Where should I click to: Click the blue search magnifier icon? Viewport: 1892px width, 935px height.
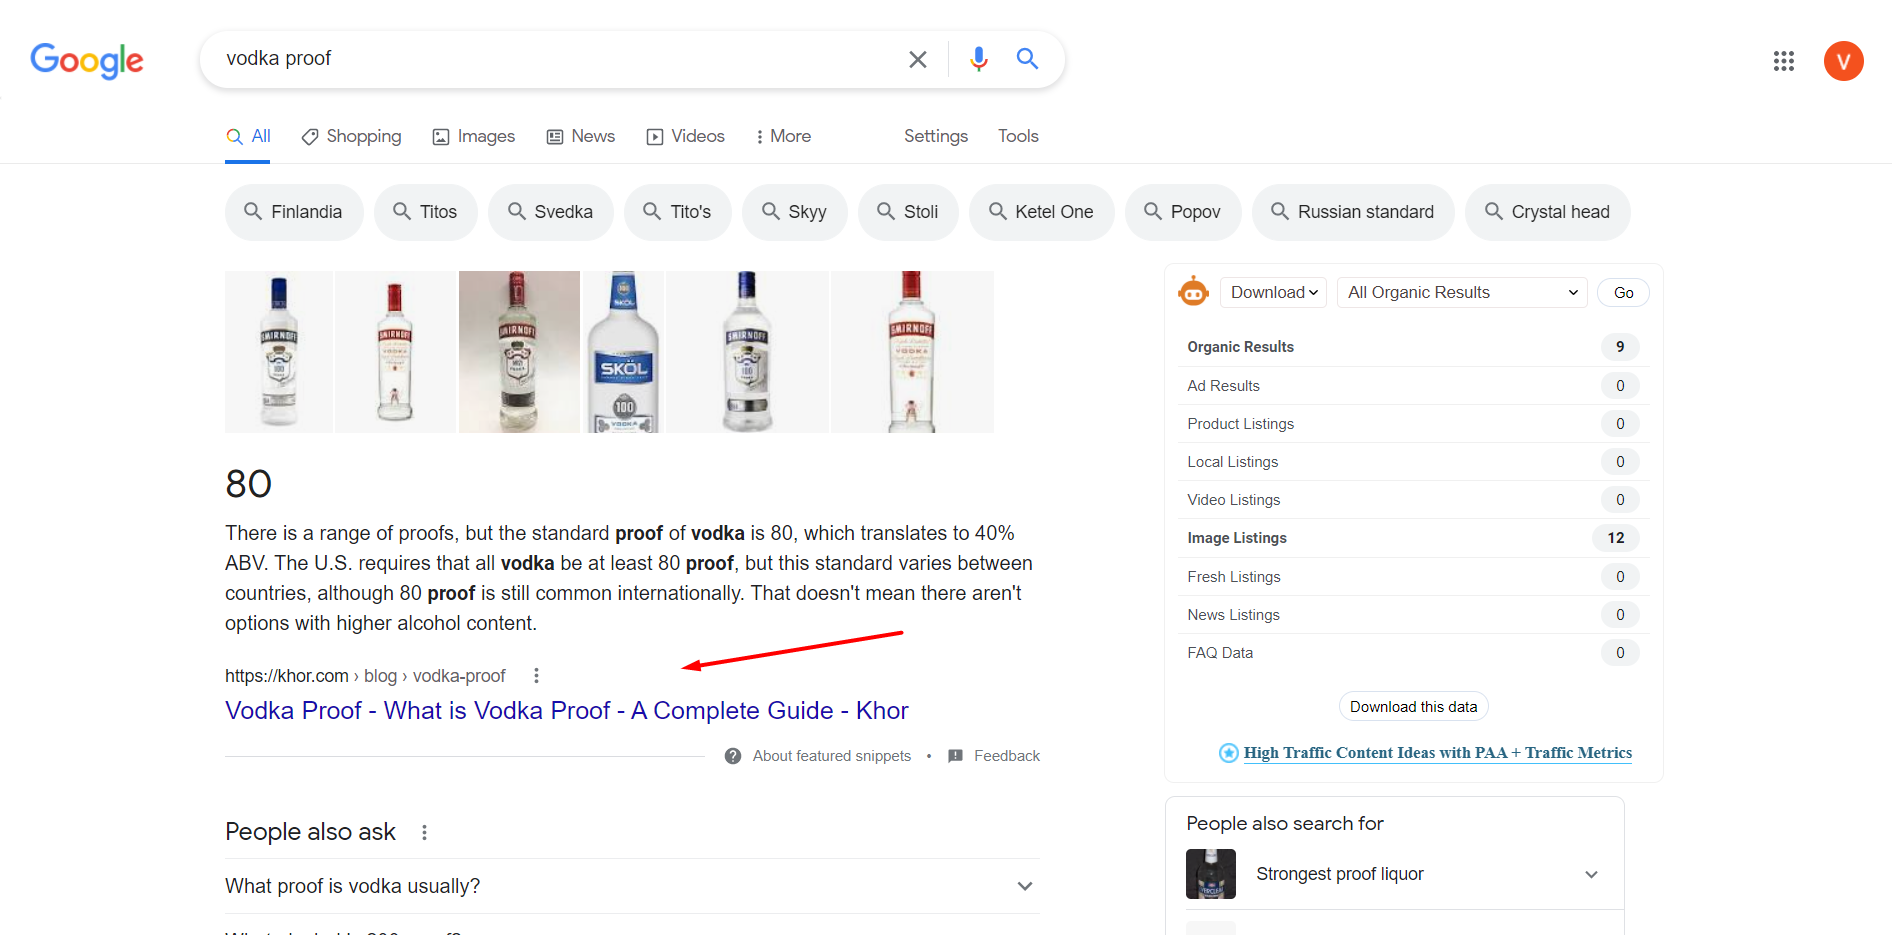coord(1027,59)
